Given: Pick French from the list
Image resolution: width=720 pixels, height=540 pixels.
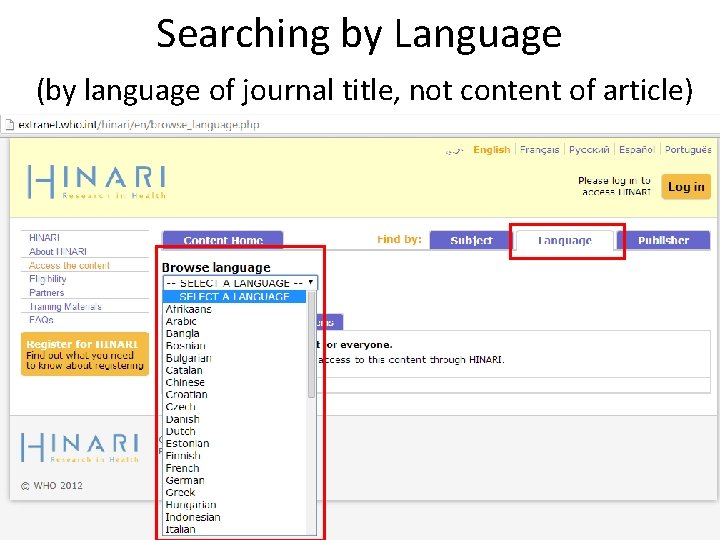Looking at the screenshot, I should 182,468.
